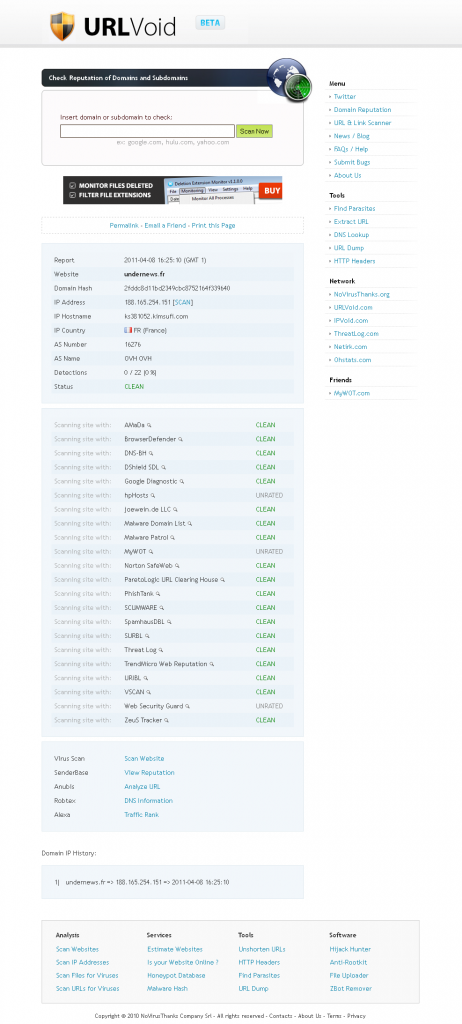Image resolution: width=462 pixels, height=1024 pixels.
Task: Click the Permalink link
Action: click(124, 225)
